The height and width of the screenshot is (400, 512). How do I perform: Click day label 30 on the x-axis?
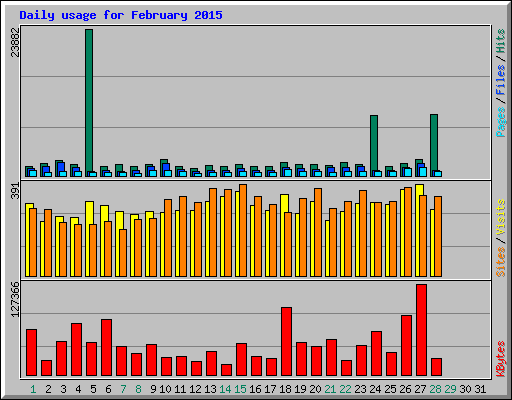[465, 389]
